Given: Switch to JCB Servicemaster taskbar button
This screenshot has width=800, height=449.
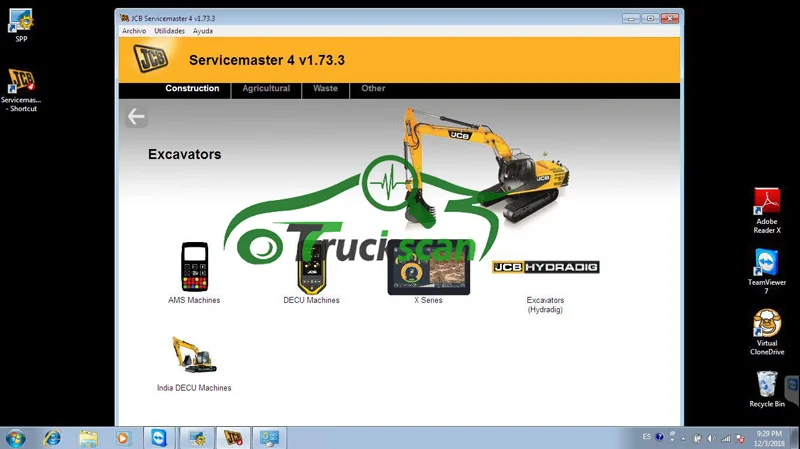Looking at the screenshot, I should [233, 438].
